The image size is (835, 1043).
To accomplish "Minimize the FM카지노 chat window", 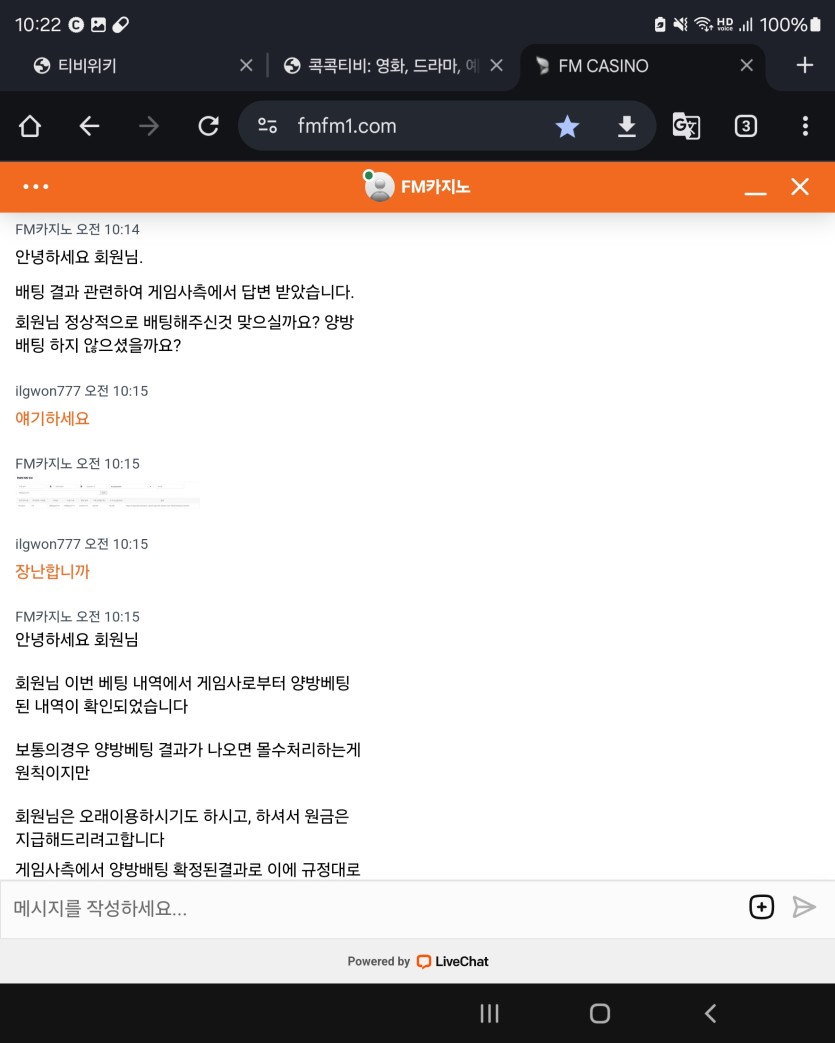I will pyautogui.click(x=755, y=188).
